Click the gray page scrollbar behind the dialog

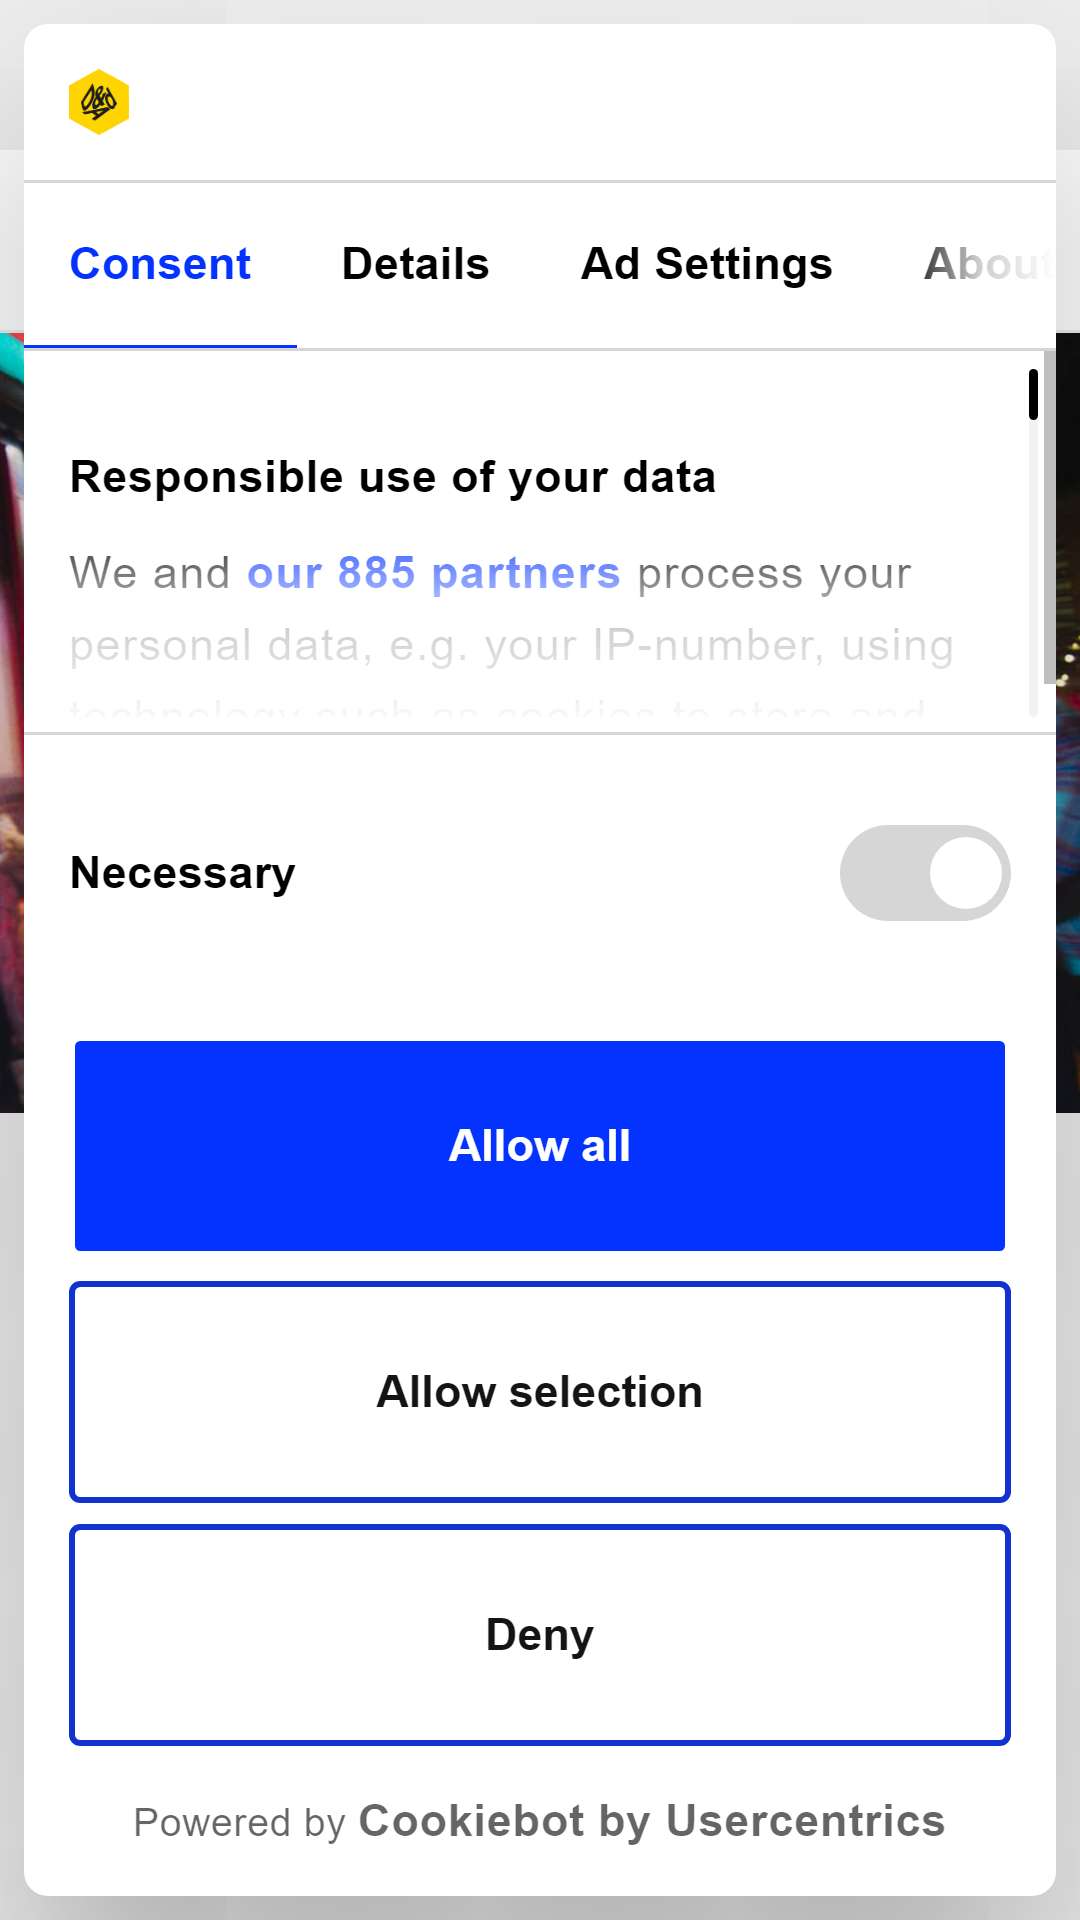tap(1049, 517)
